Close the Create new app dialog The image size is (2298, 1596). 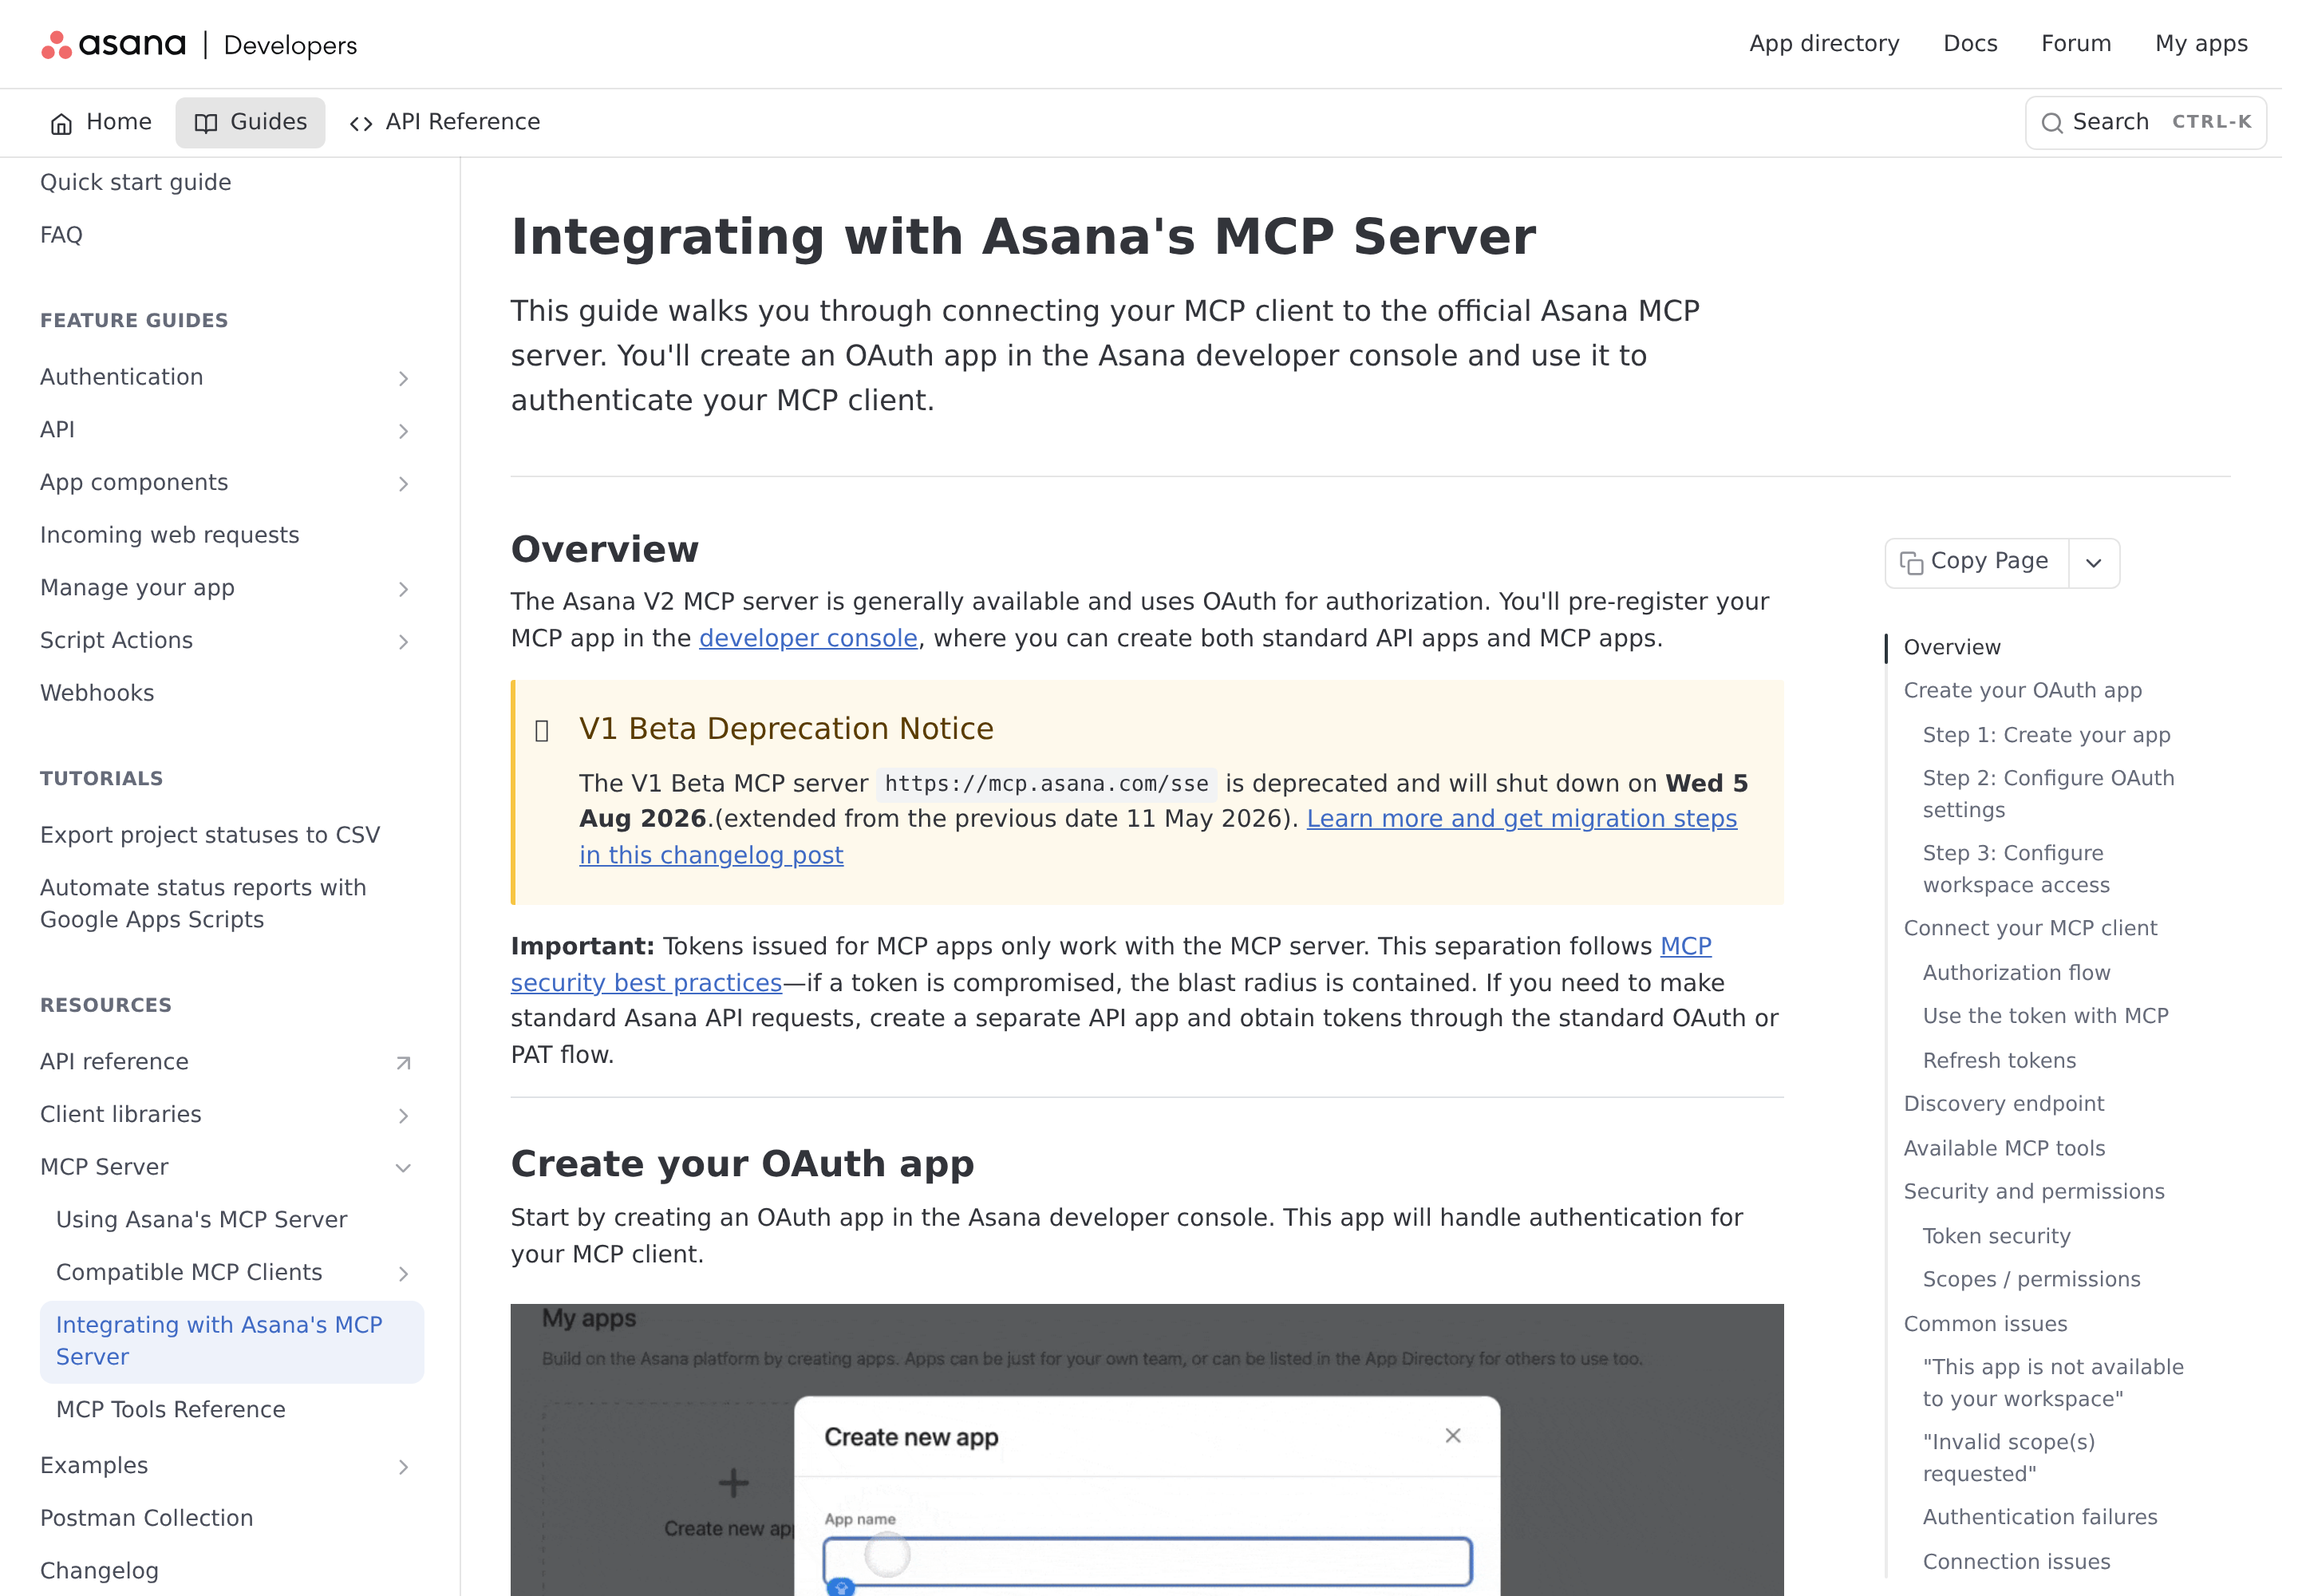click(1453, 1435)
